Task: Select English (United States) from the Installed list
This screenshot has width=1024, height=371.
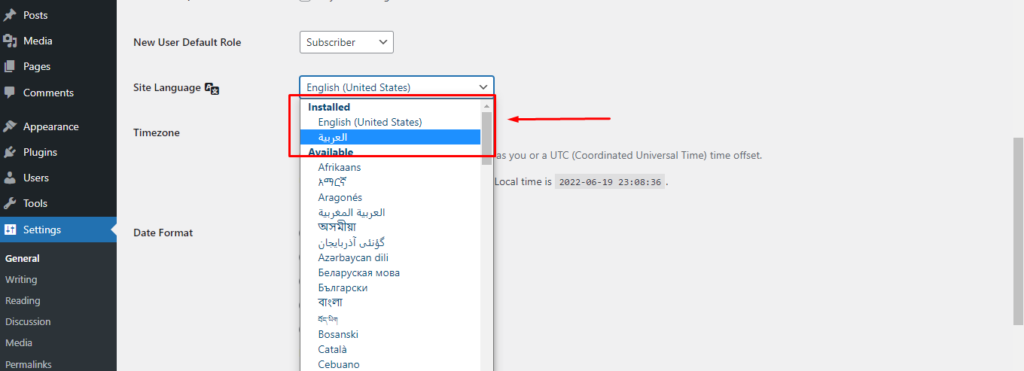Action: pyautogui.click(x=370, y=121)
